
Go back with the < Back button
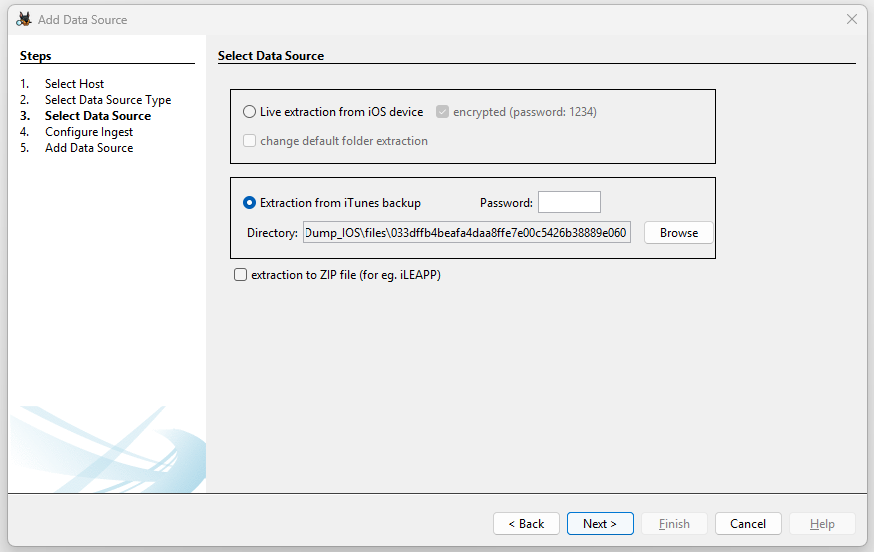click(526, 524)
